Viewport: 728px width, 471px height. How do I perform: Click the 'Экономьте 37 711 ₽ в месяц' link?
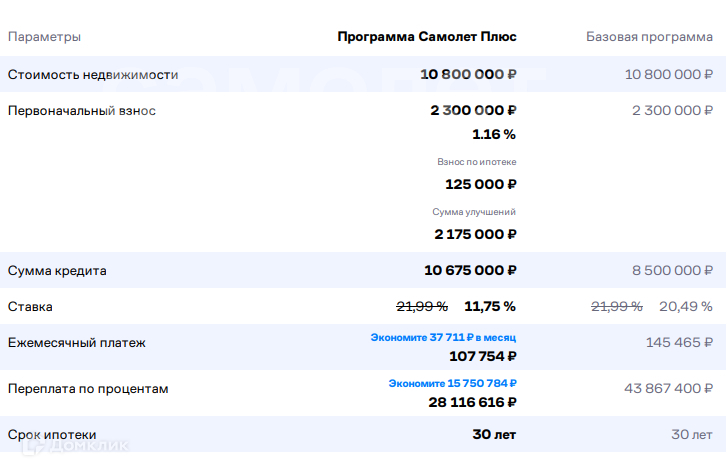[443, 339]
